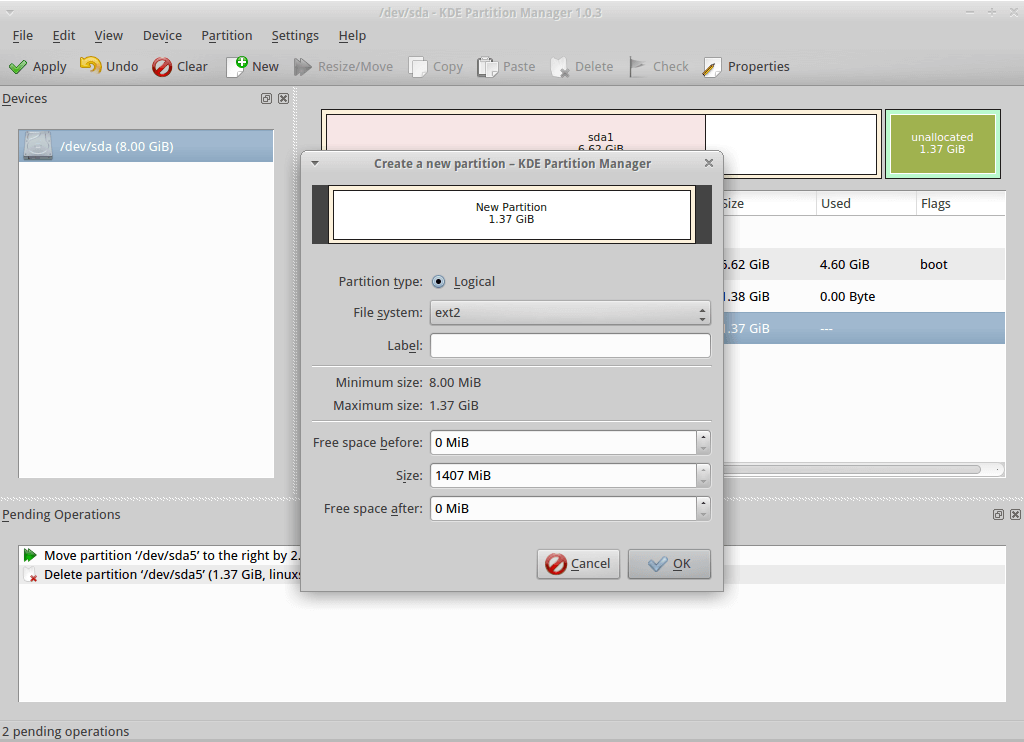Click the Resize/Move toolbar icon
Image resolution: width=1024 pixels, height=742 pixels.
[302, 66]
